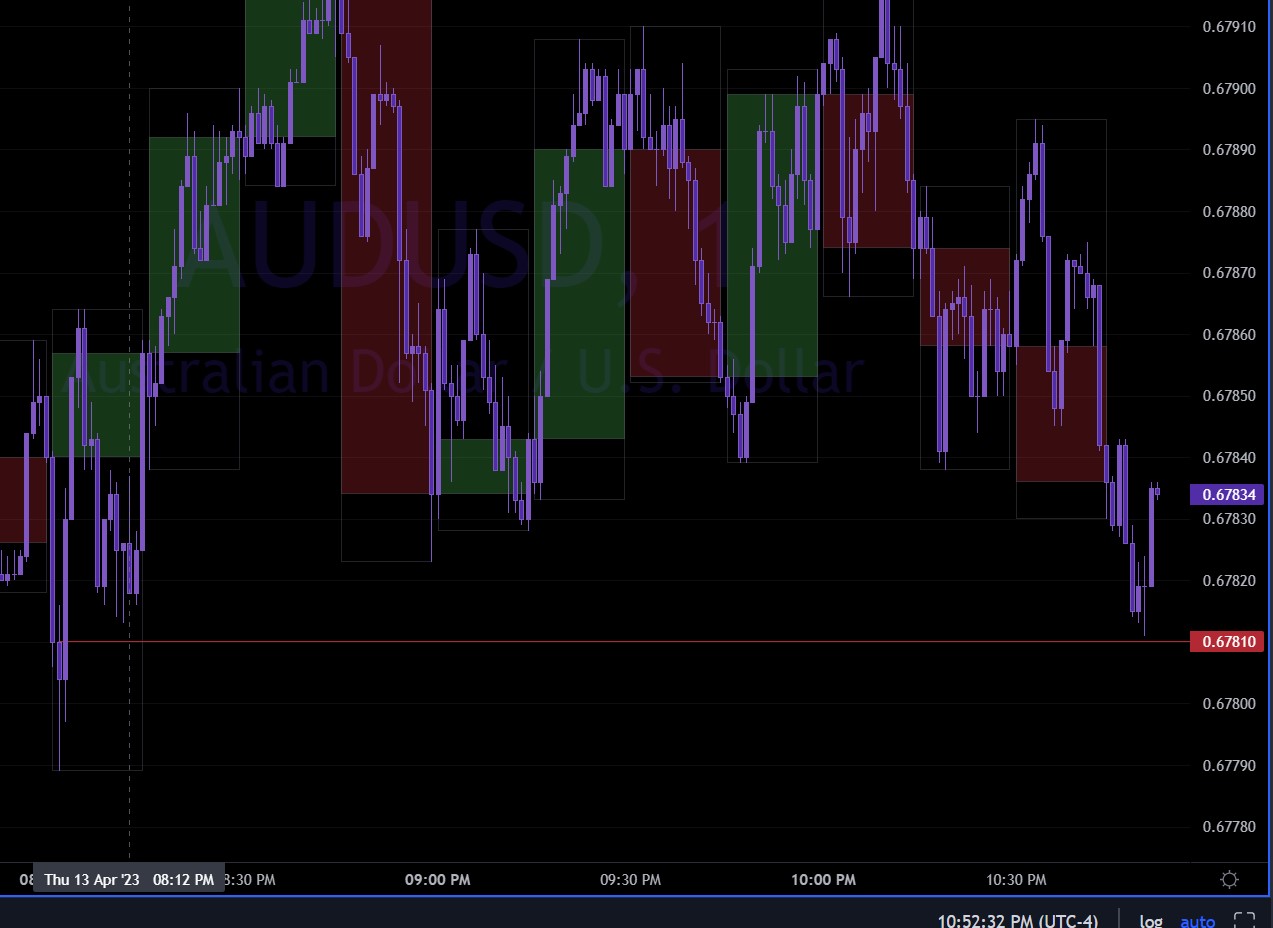Click the Thu 13 Apr '23 08:12 PM crosshair date label

coord(129,879)
